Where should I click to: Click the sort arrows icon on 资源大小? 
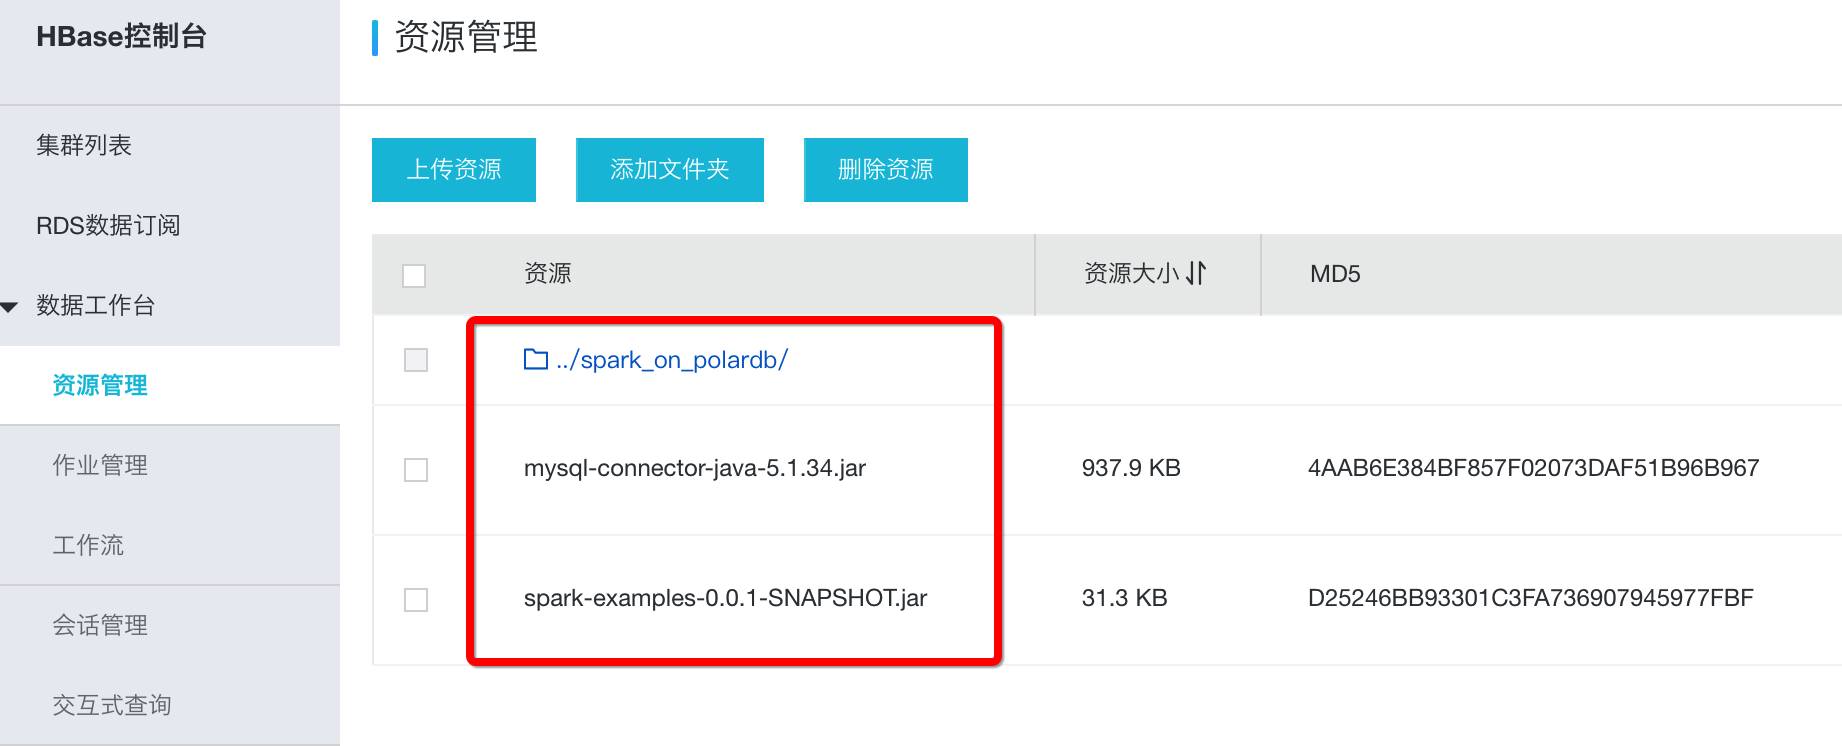[1196, 273]
